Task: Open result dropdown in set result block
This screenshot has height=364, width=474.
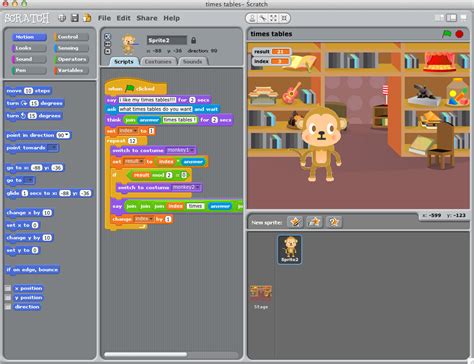Action: point(141,162)
